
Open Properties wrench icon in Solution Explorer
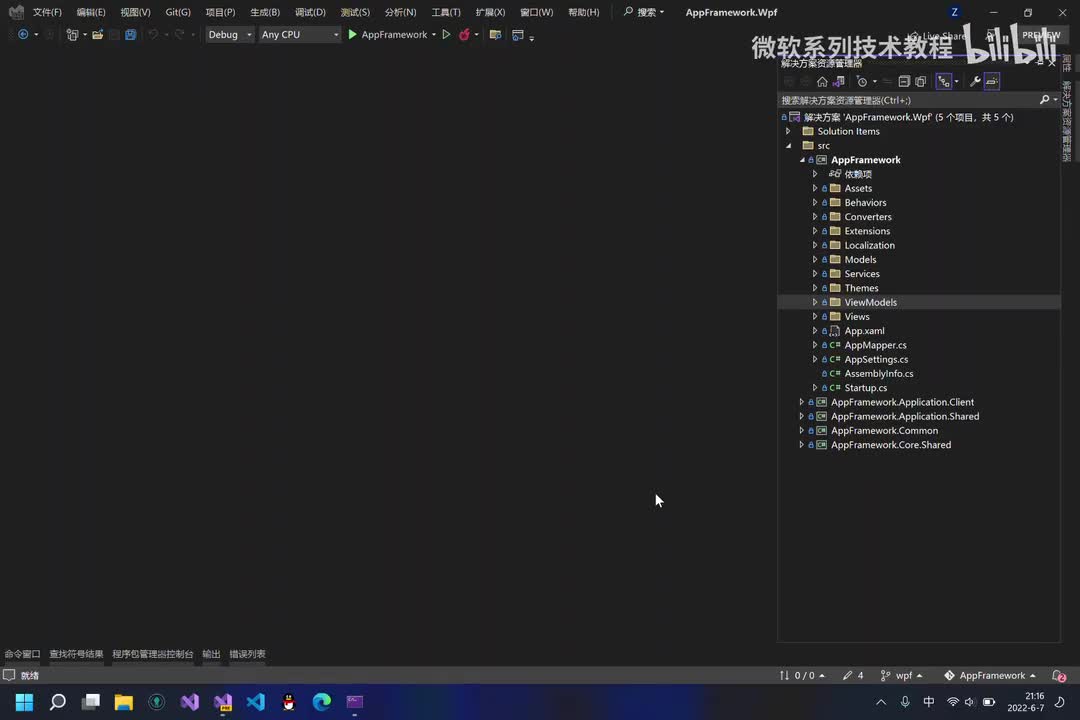975,82
